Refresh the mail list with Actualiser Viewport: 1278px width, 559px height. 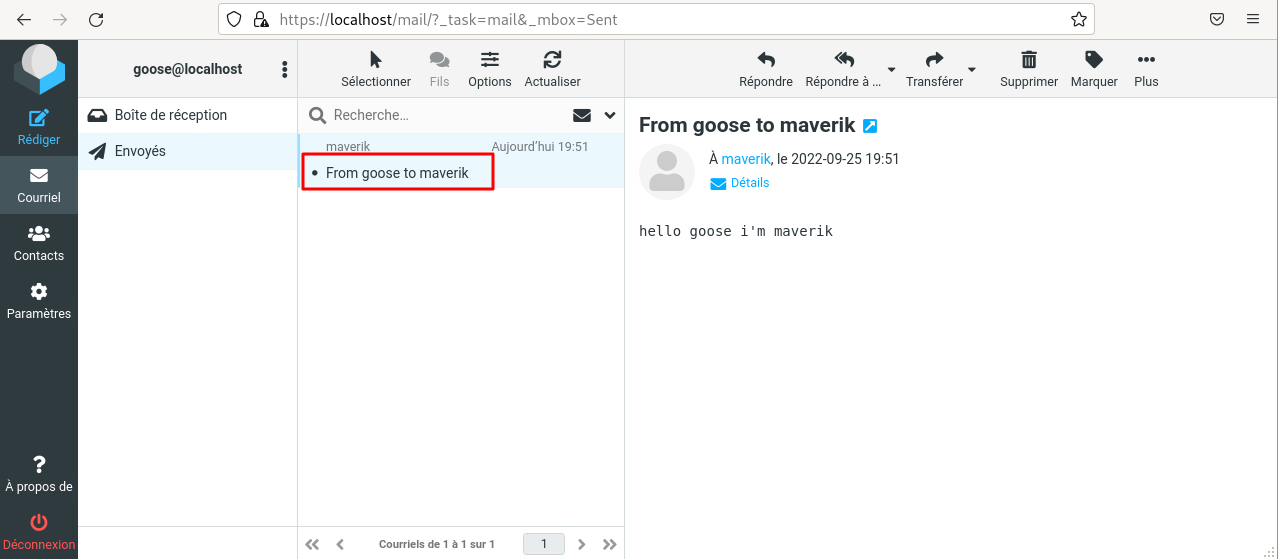point(552,61)
